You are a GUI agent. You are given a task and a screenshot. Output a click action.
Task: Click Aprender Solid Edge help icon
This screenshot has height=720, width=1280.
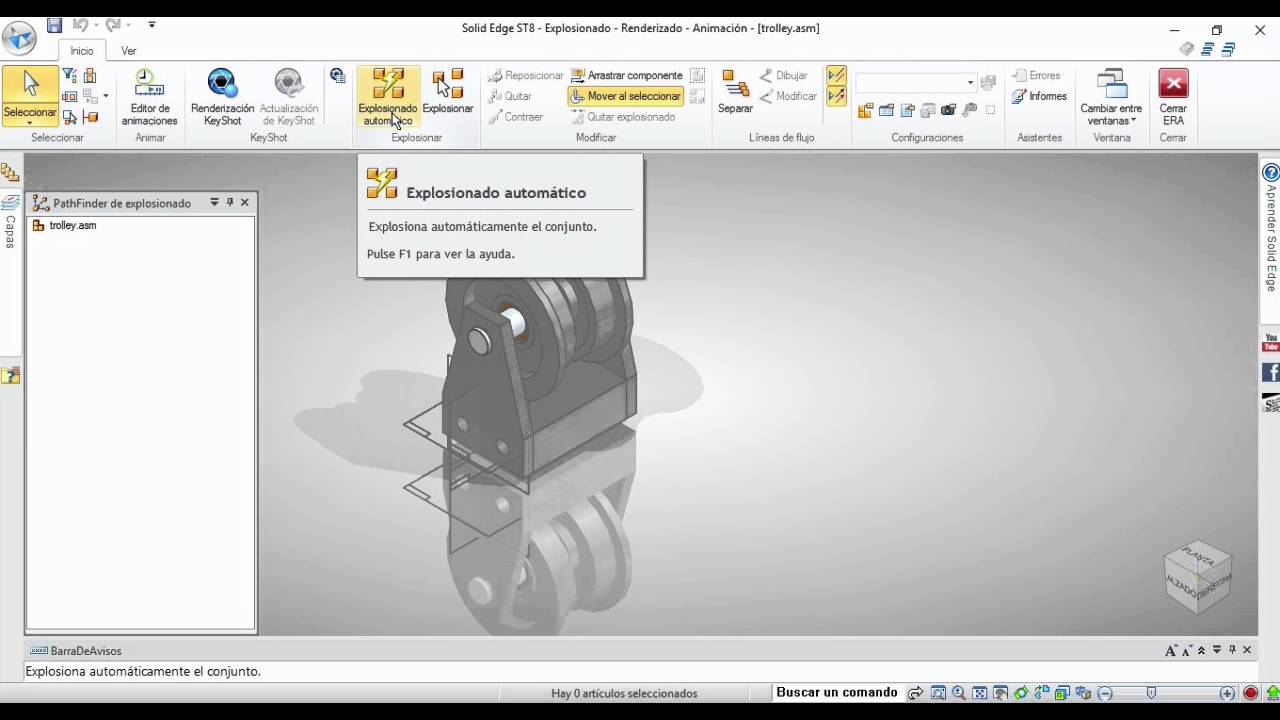pyautogui.click(x=1271, y=173)
